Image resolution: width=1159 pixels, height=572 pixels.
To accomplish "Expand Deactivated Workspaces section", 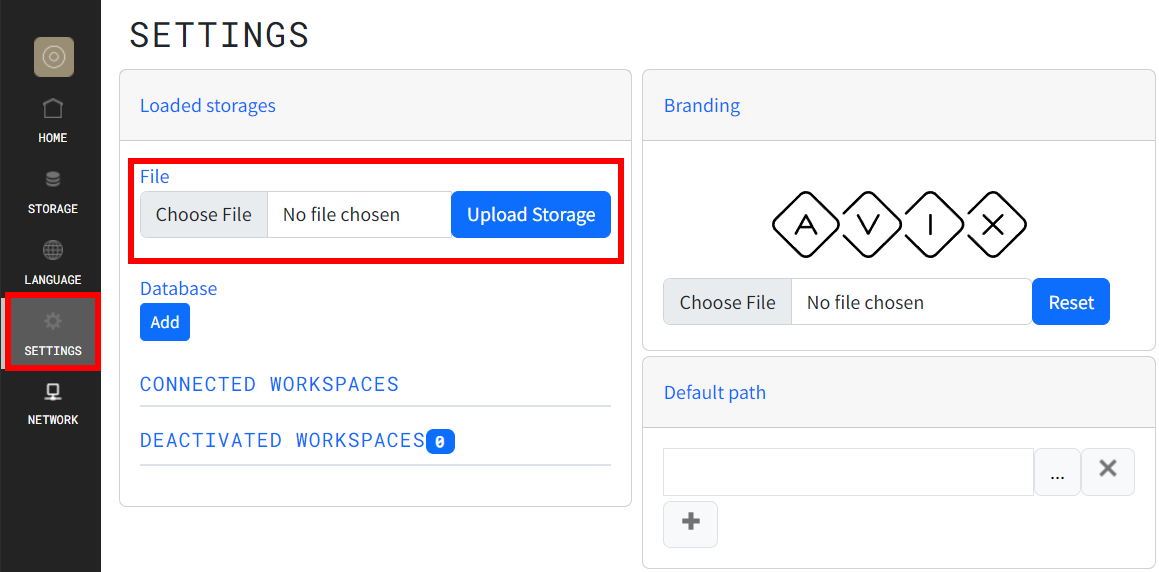I will click(283, 440).
